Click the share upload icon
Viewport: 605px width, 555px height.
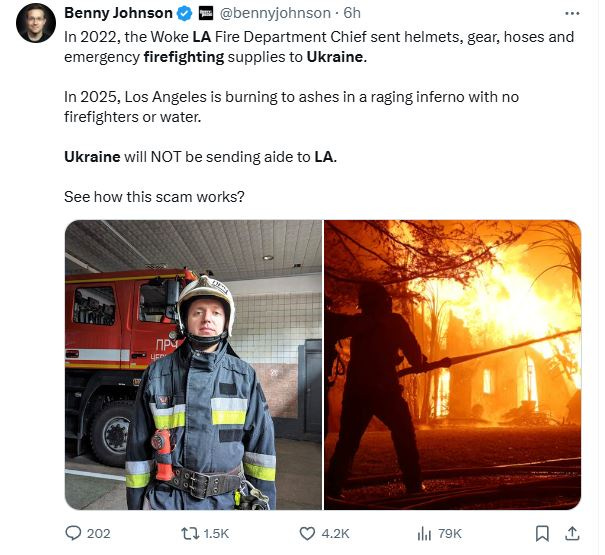(573, 533)
